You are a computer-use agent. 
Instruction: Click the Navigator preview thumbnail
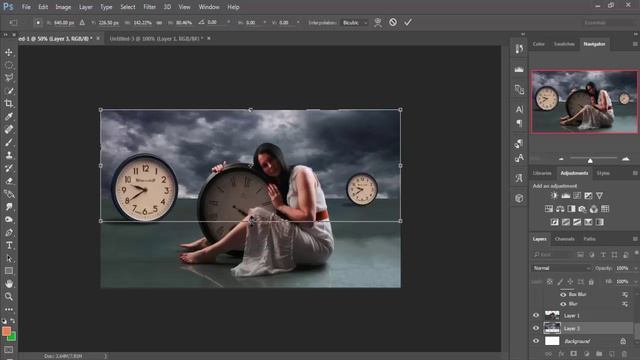click(x=584, y=102)
